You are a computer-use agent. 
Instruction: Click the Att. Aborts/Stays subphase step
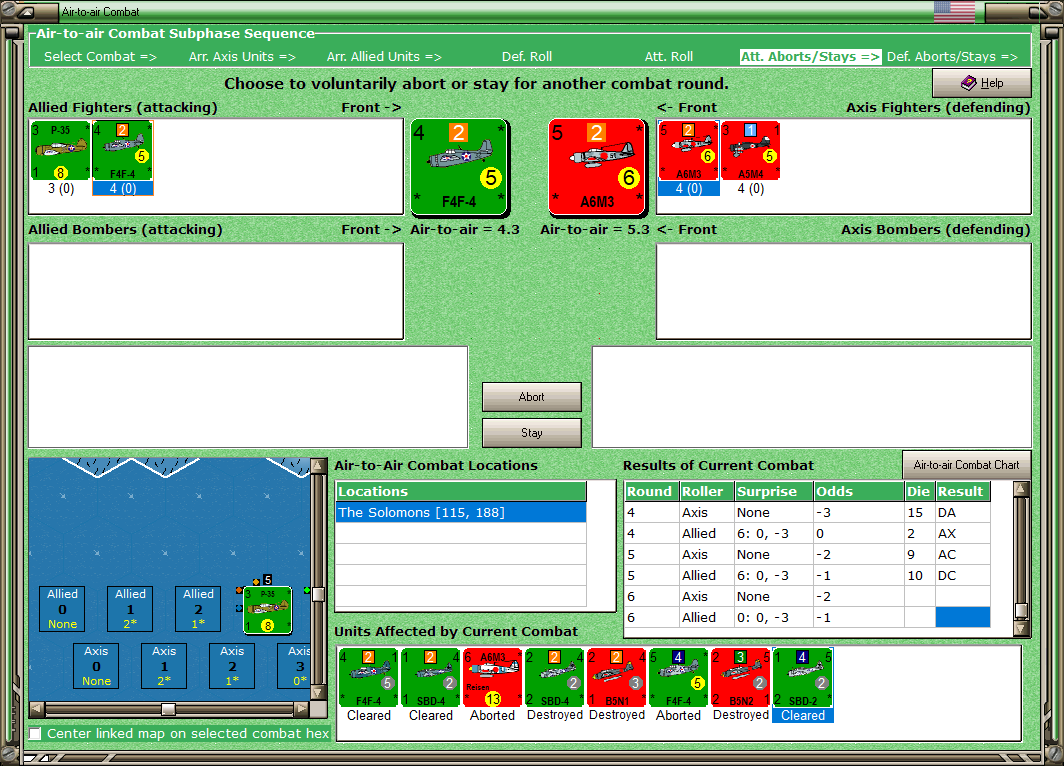pyautogui.click(x=810, y=56)
